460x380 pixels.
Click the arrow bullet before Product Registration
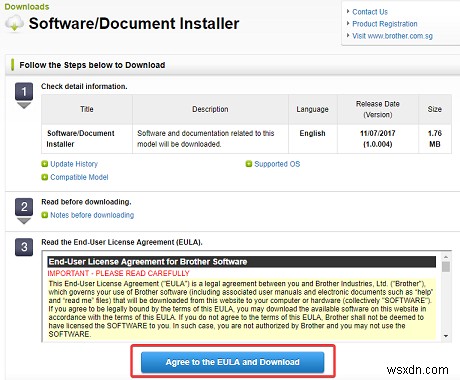(x=348, y=24)
